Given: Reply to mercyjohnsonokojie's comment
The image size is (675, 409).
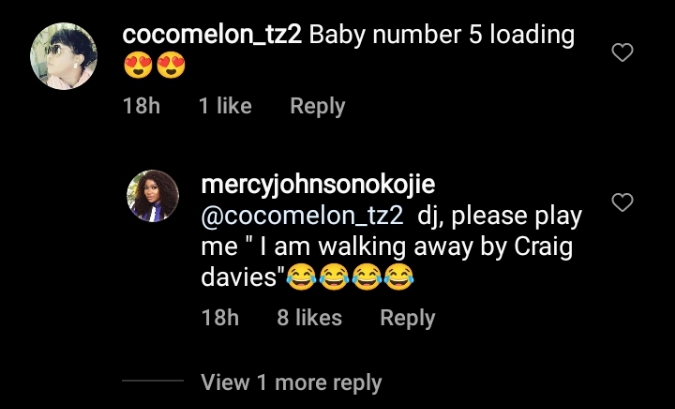Looking at the screenshot, I should pos(407,318).
